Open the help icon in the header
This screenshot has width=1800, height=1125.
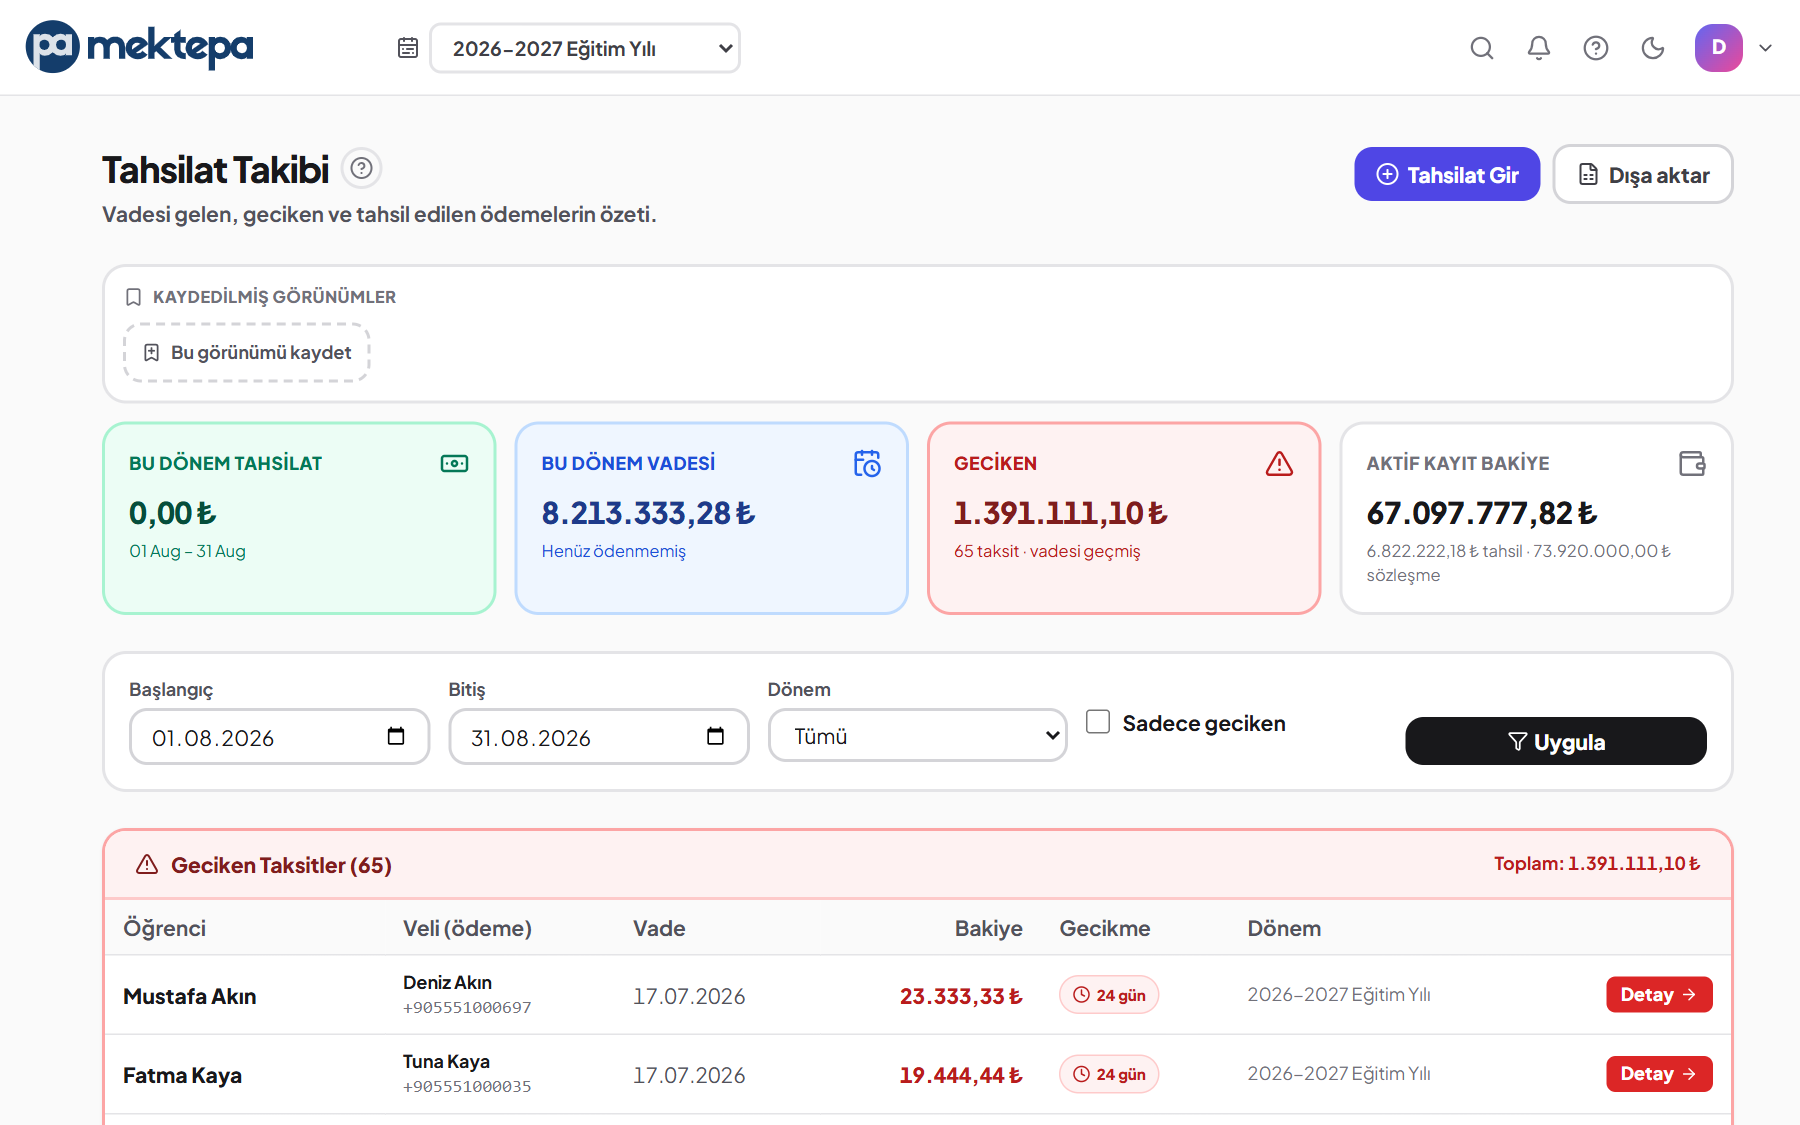[x=1596, y=48]
